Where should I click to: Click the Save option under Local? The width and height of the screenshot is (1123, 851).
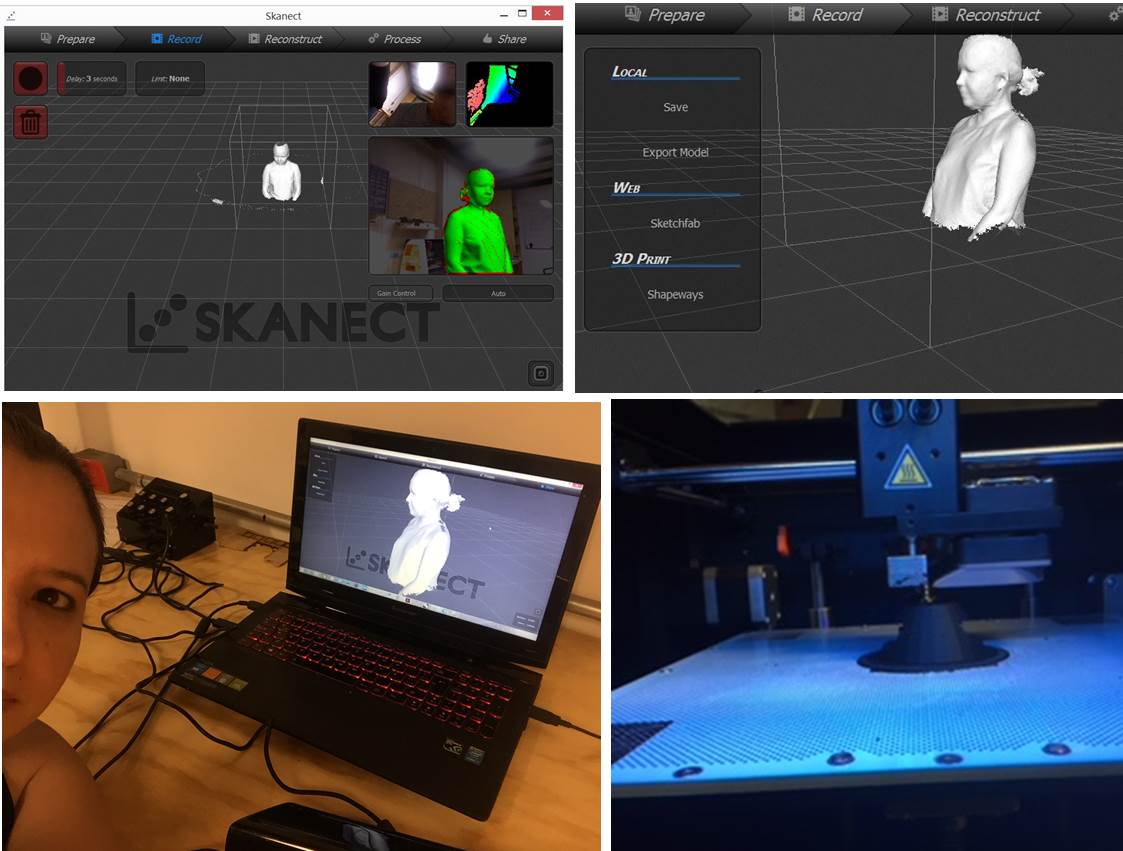coord(675,107)
